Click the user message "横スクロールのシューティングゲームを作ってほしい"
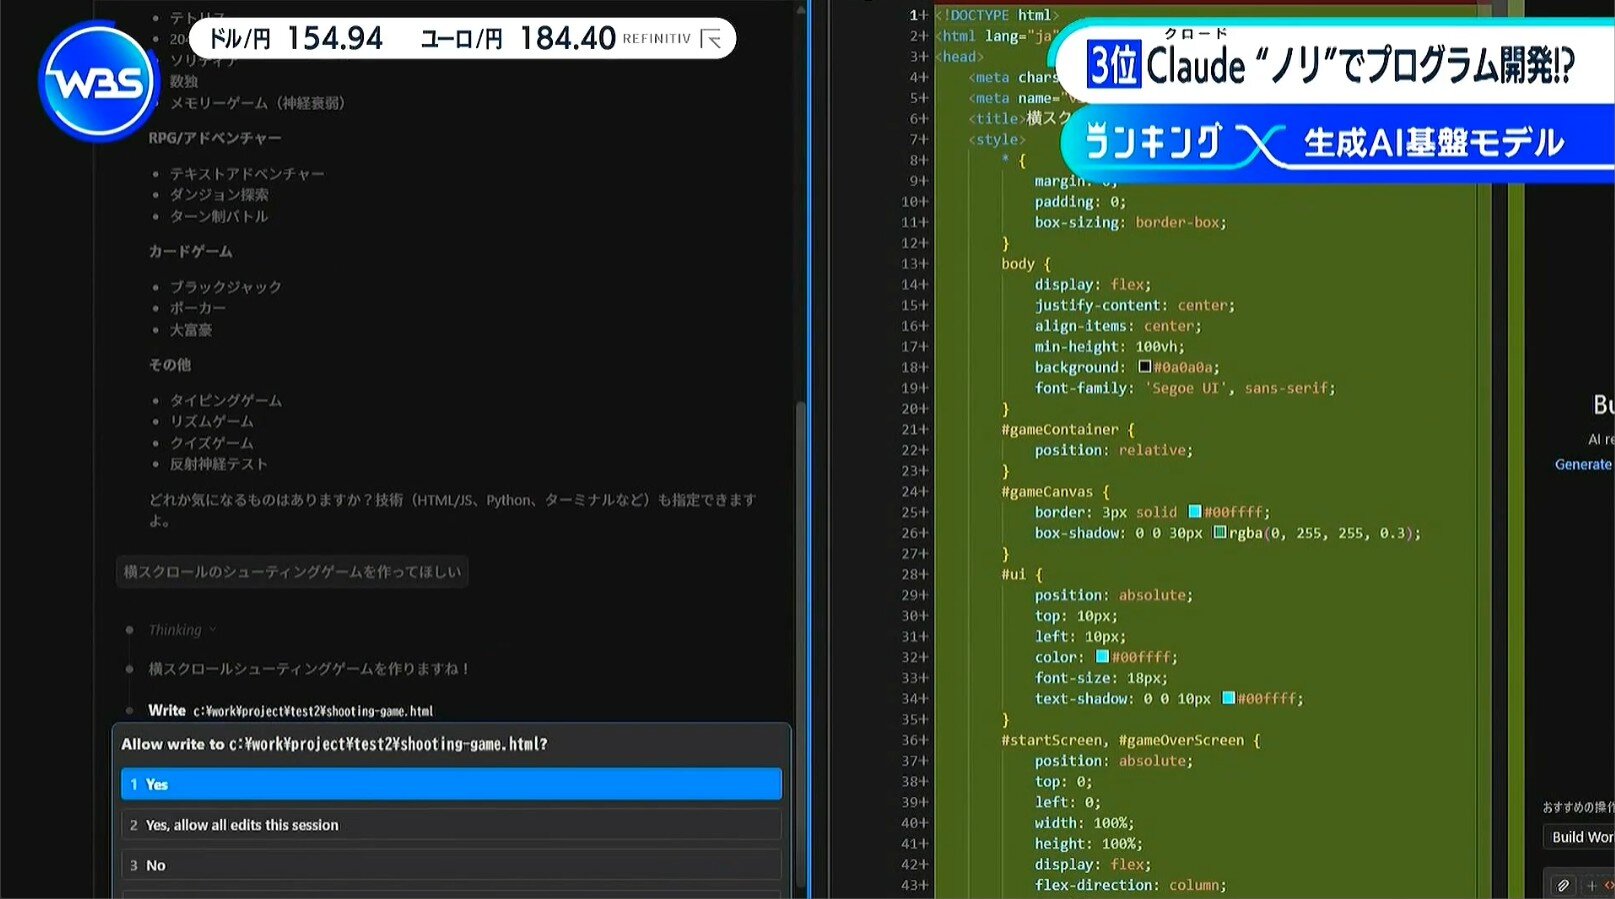Screen dimensions: 1615x899 pos(292,572)
